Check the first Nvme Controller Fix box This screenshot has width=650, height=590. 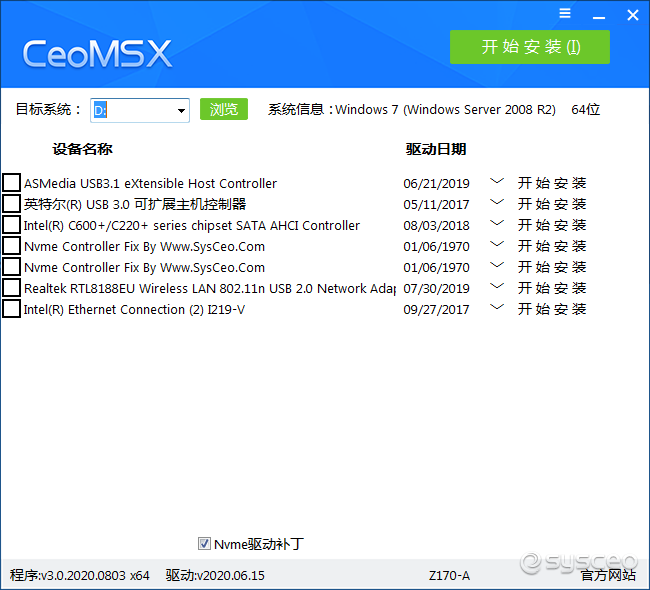tap(12, 246)
